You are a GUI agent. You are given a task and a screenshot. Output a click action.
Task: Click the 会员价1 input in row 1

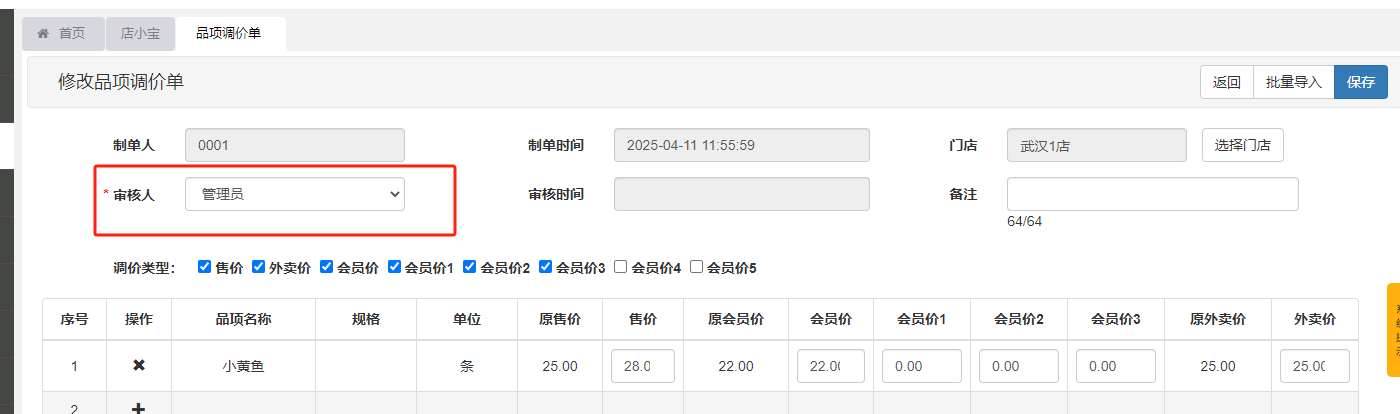[921, 366]
